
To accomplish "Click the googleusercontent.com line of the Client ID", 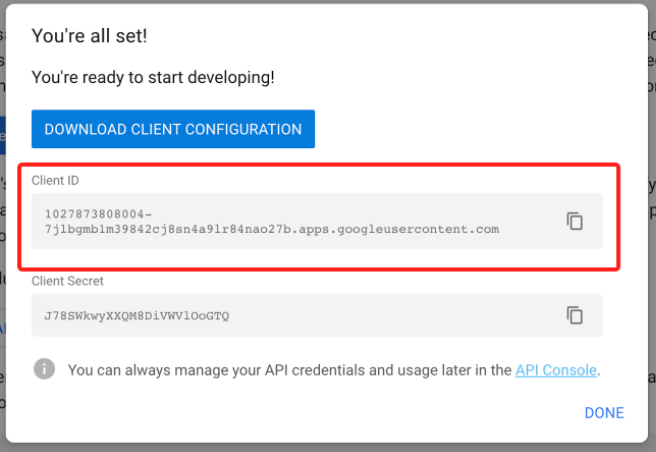I will pos(272,229).
